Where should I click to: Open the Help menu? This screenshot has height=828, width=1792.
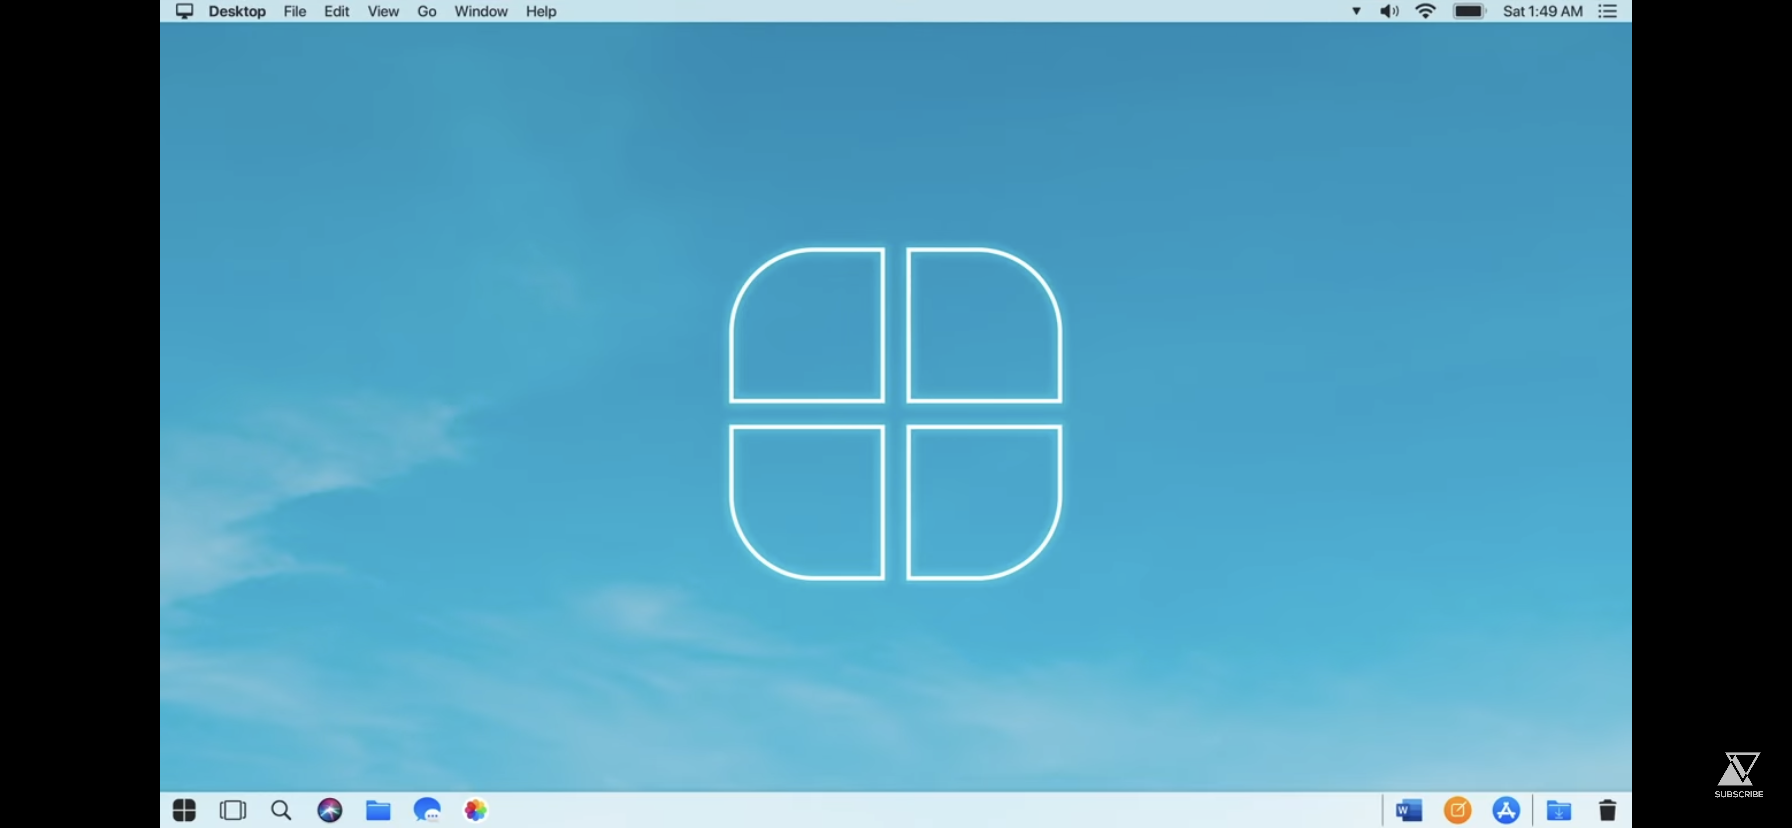(x=541, y=11)
